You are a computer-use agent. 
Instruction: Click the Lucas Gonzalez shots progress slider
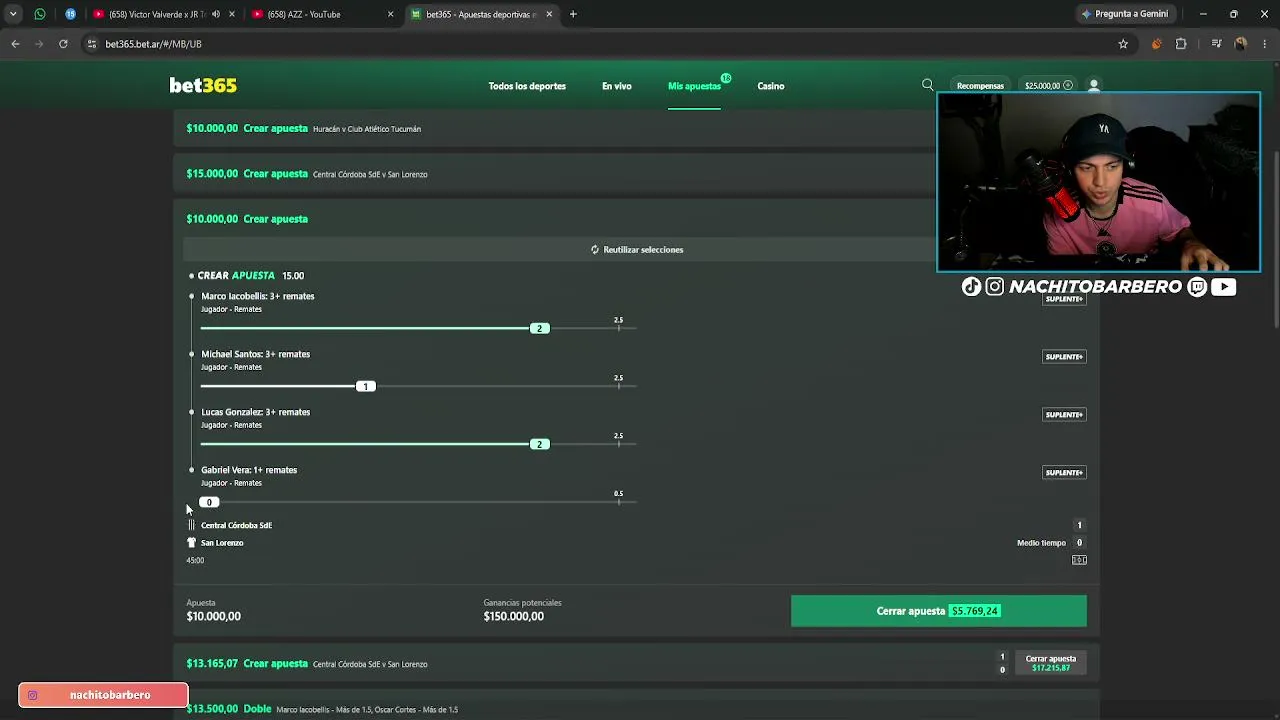point(418,444)
